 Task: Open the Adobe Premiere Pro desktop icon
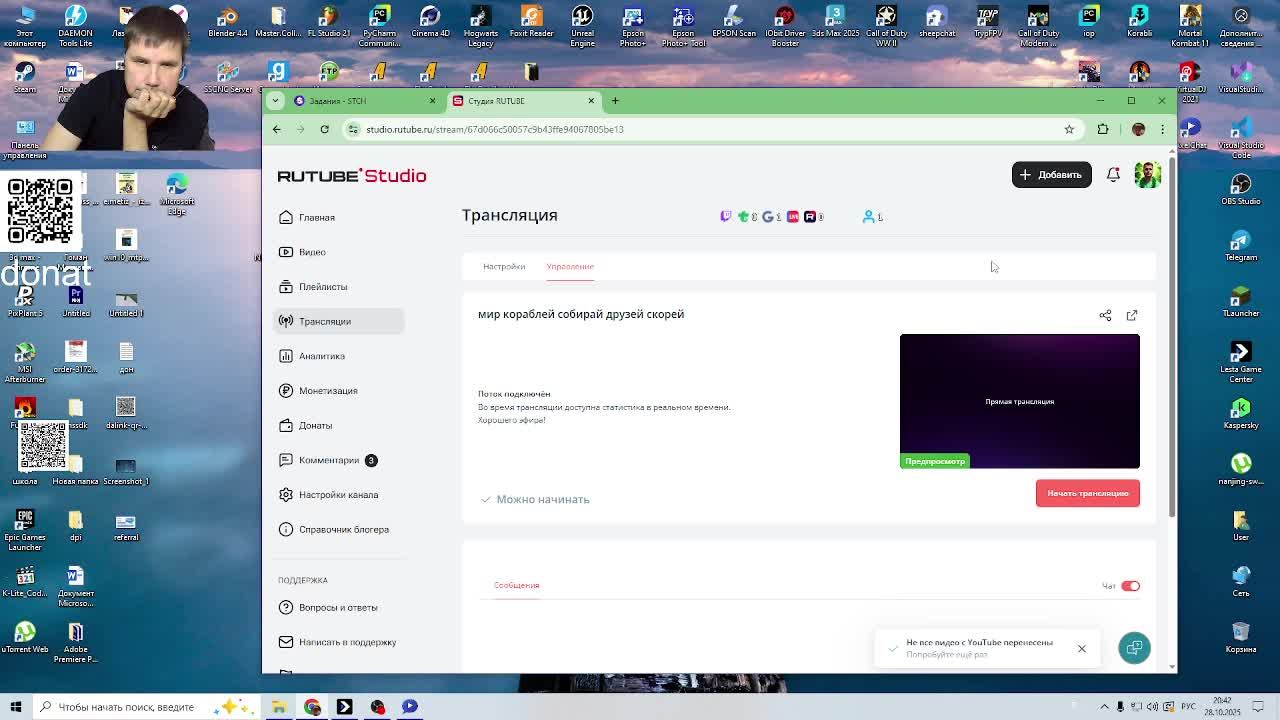(76, 643)
